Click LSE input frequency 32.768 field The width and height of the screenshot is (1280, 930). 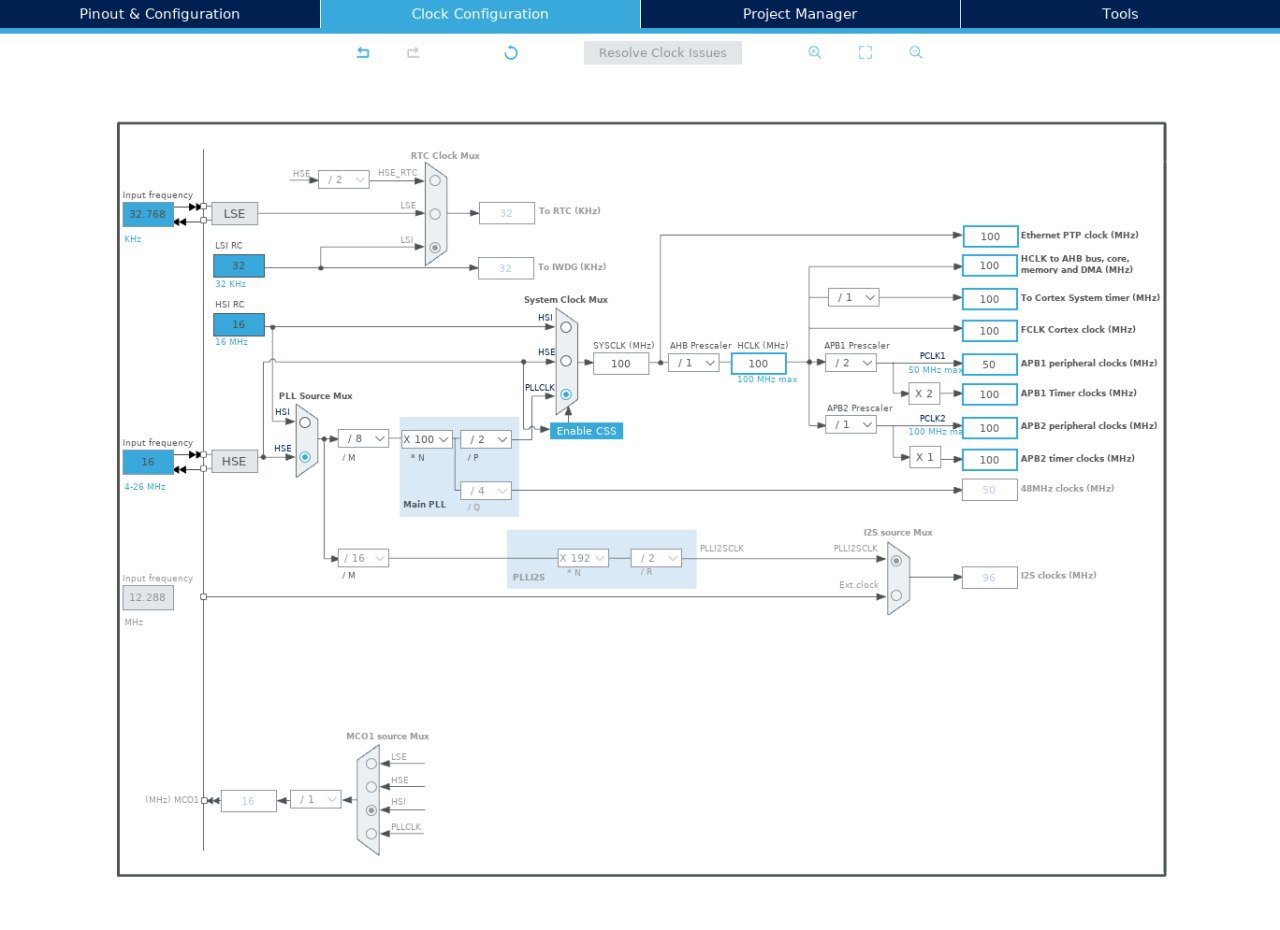148,214
